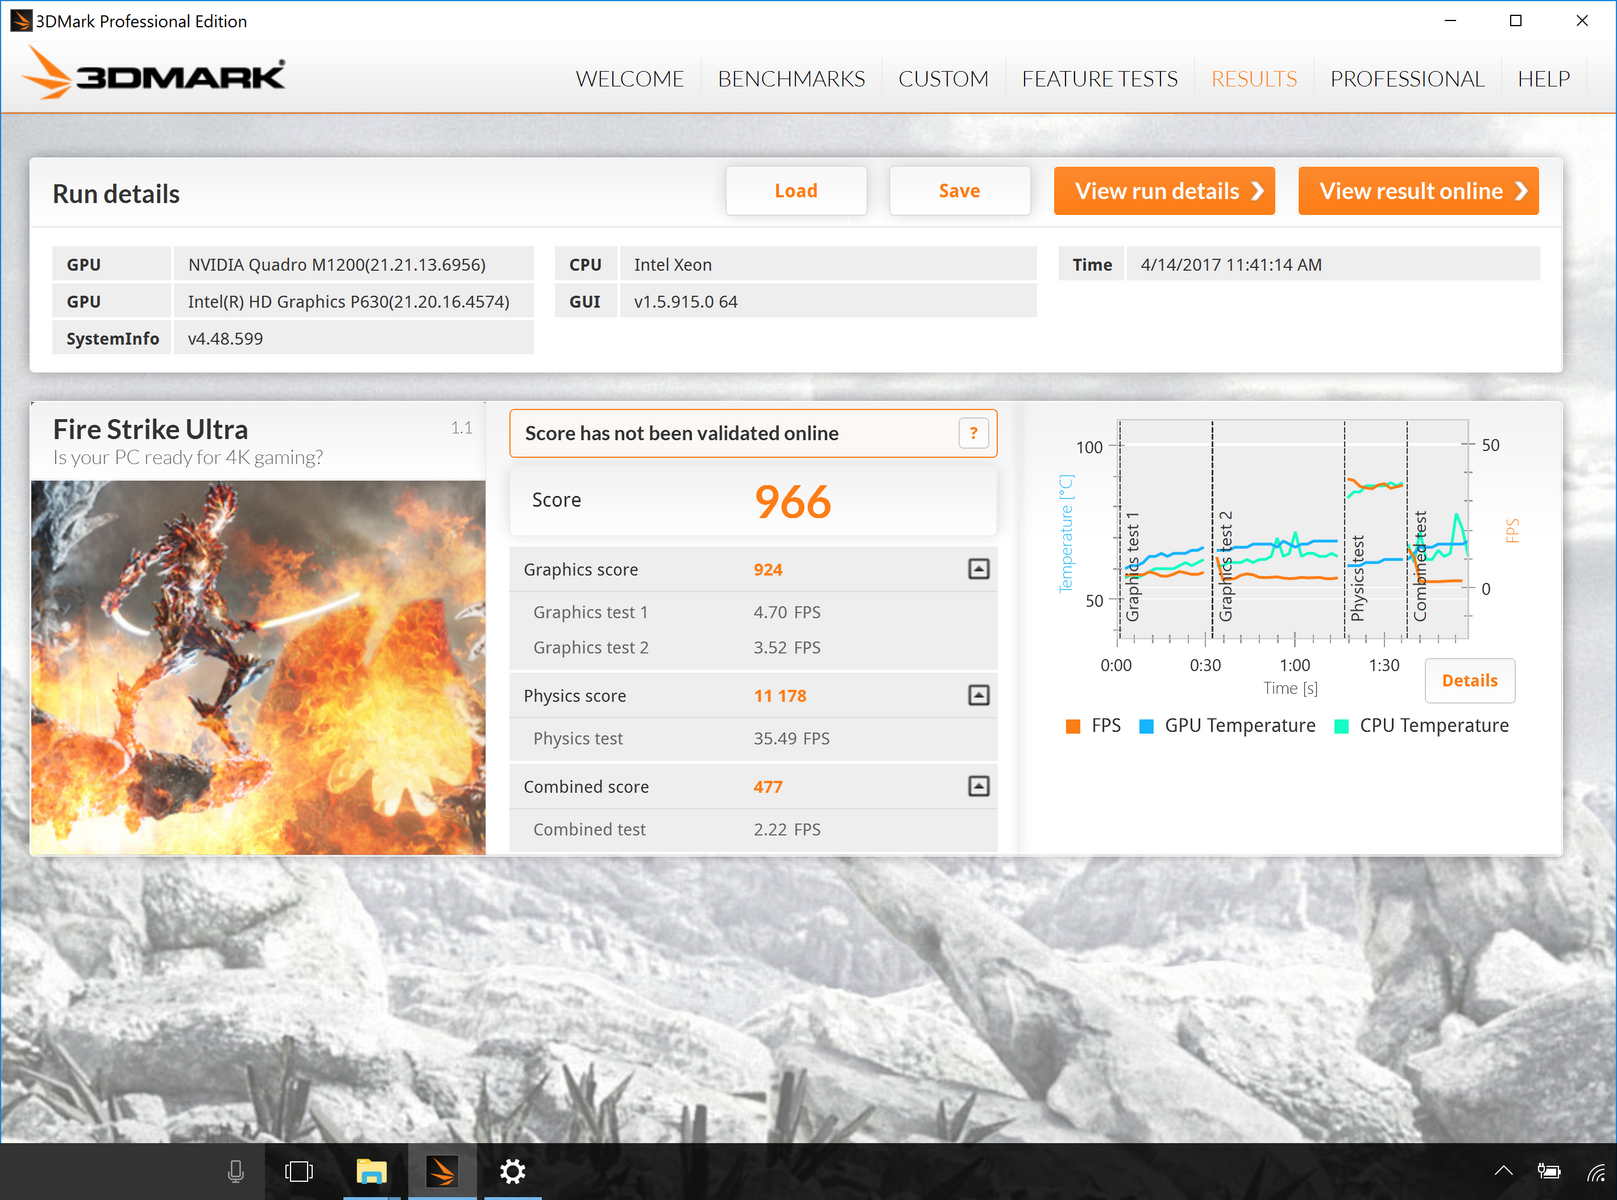Click View run details button

[1164, 191]
